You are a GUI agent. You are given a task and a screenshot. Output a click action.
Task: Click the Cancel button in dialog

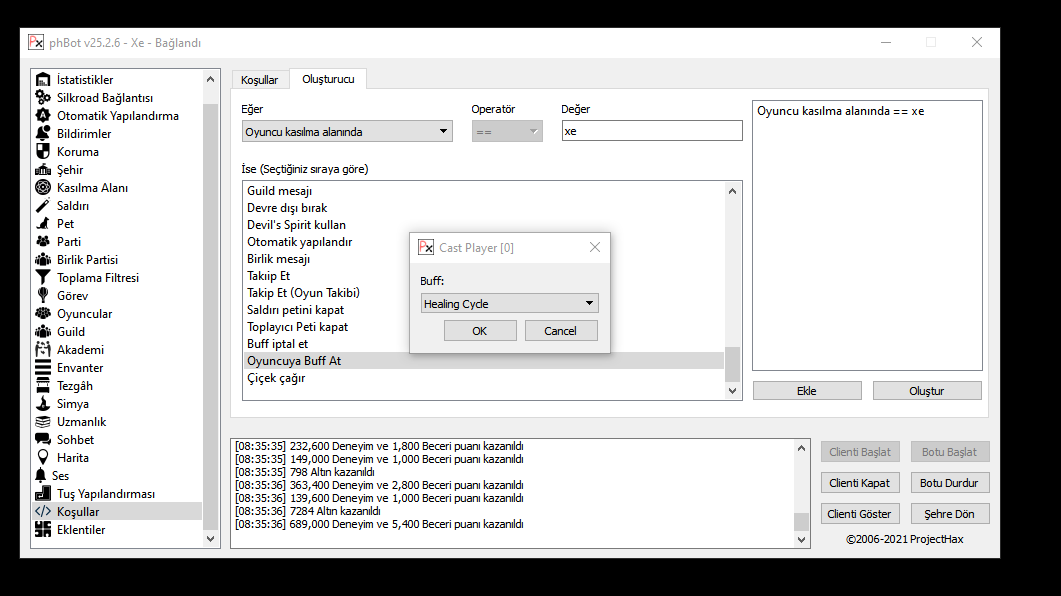tap(560, 331)
